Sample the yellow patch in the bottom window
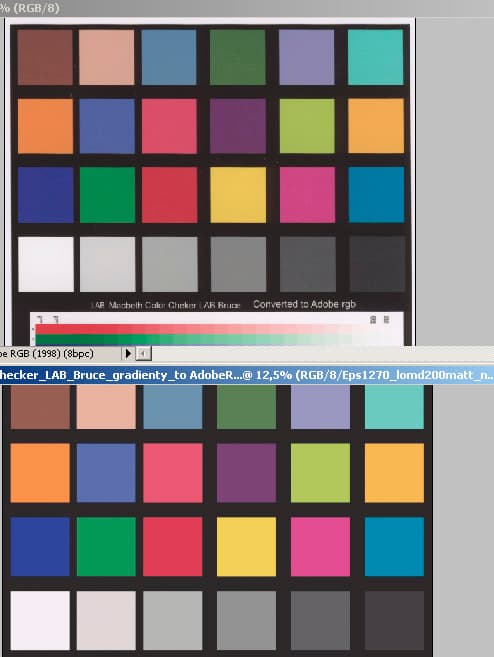This screenshot has width=494, height=657. (246, 546)
